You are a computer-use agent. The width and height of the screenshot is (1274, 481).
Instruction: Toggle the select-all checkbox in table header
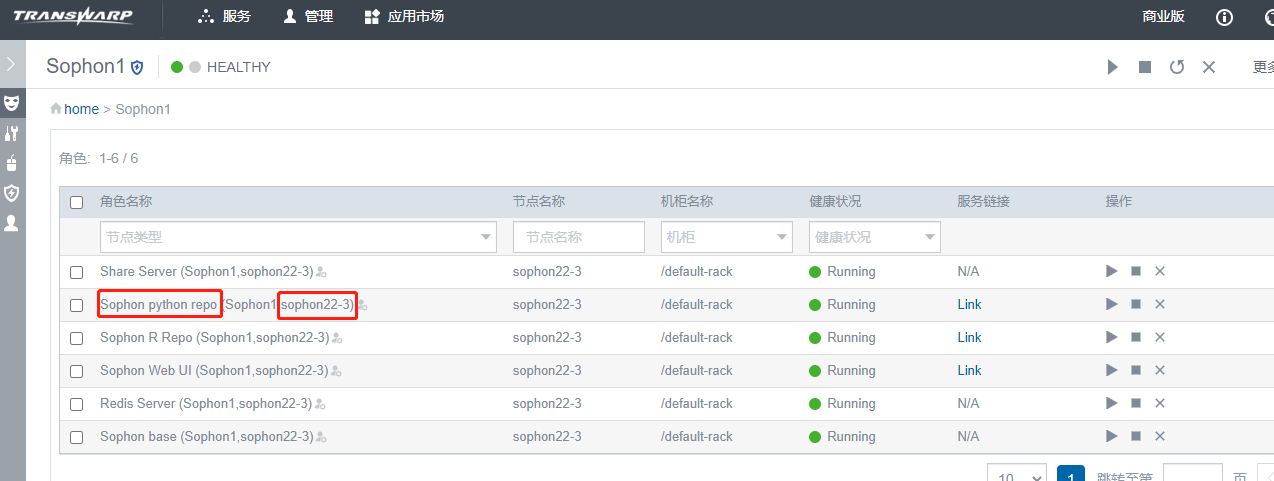(77, 202)
